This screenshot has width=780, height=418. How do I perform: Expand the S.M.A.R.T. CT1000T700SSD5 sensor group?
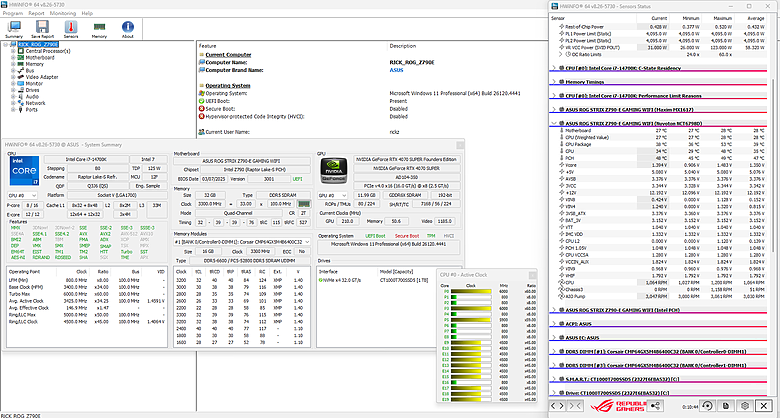pos(555,379)
